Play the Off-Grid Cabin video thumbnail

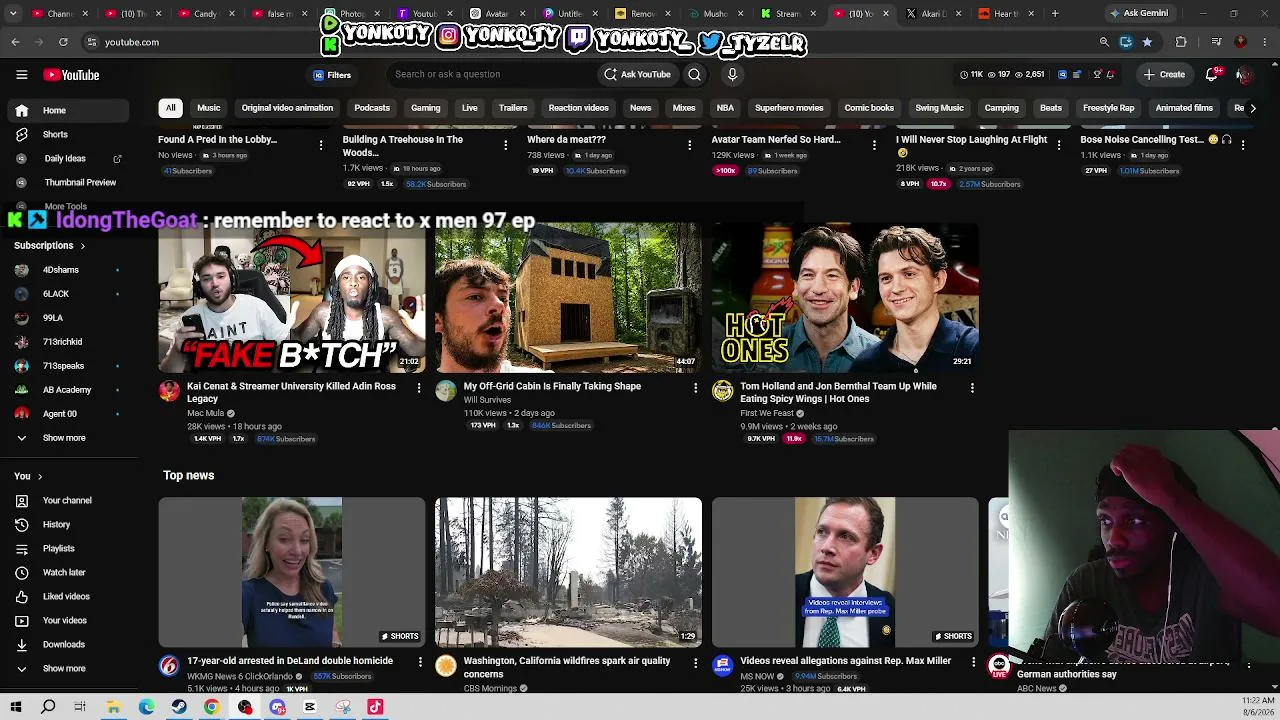[x=568, y=298]
